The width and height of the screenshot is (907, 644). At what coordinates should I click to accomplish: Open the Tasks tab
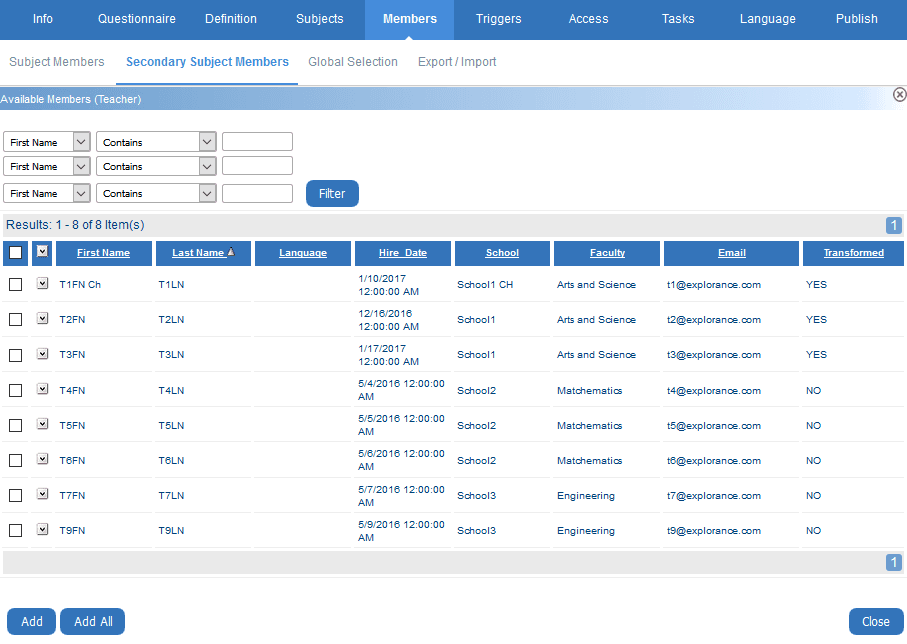(678, 19)
